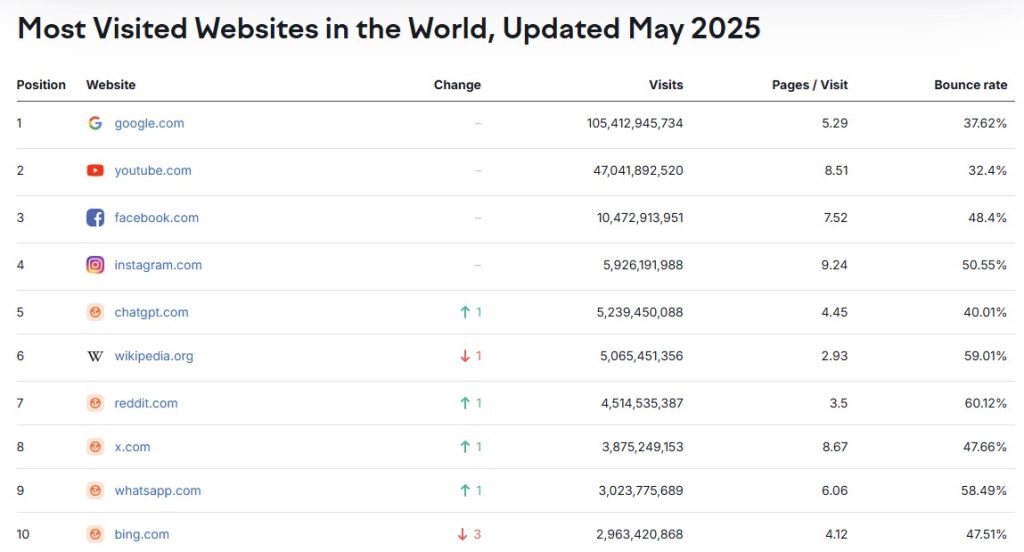Click the visits value 5,065,451,356
This screenshot has width=1024, height=552.
pyautogui.click(x=641, y=356)
